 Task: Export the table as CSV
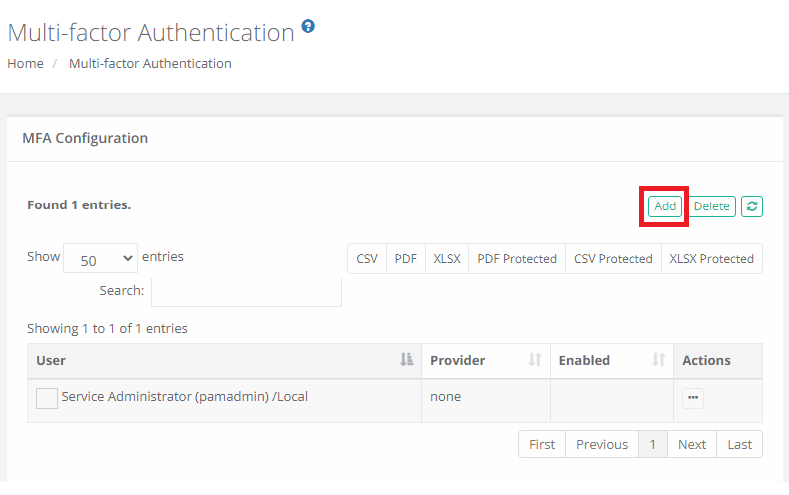(x=367, y=258)
